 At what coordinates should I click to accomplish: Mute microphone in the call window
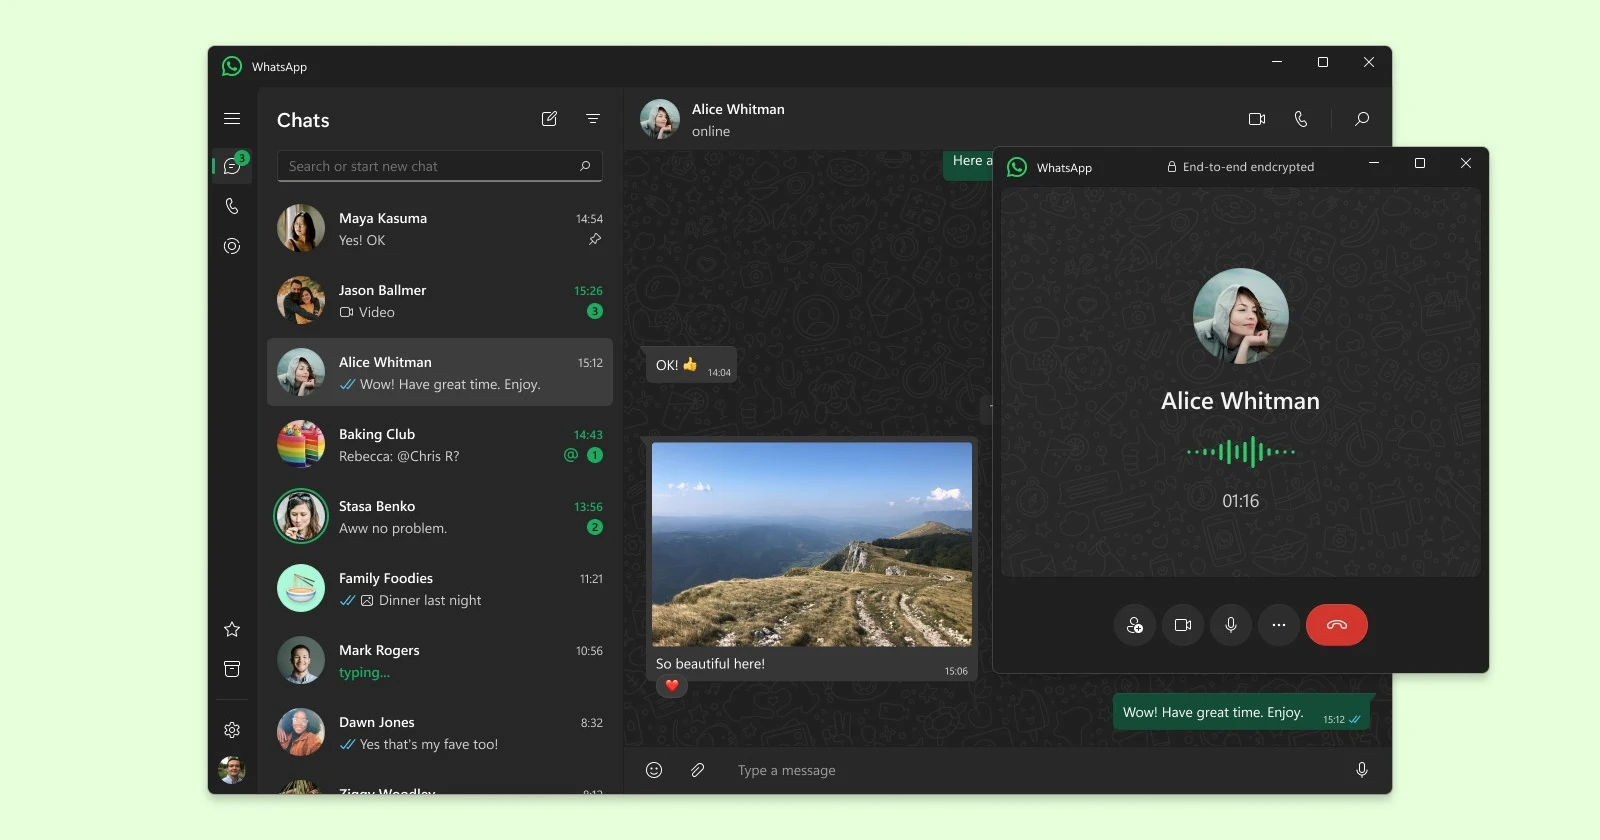point(1231,625)
